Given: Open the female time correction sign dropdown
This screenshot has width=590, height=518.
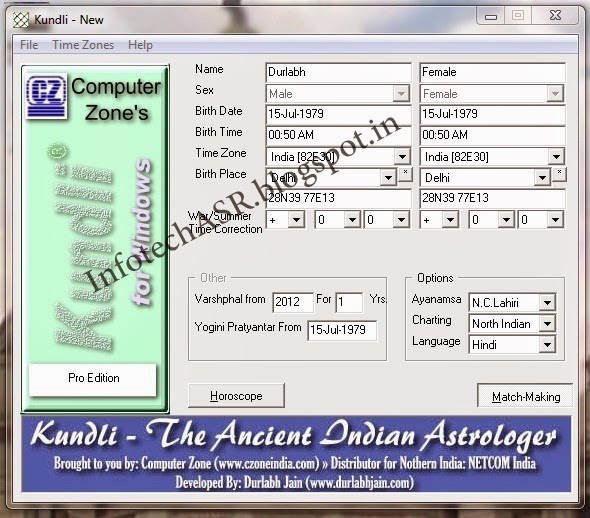Looking at the screenshot, I should pos(450,220).
